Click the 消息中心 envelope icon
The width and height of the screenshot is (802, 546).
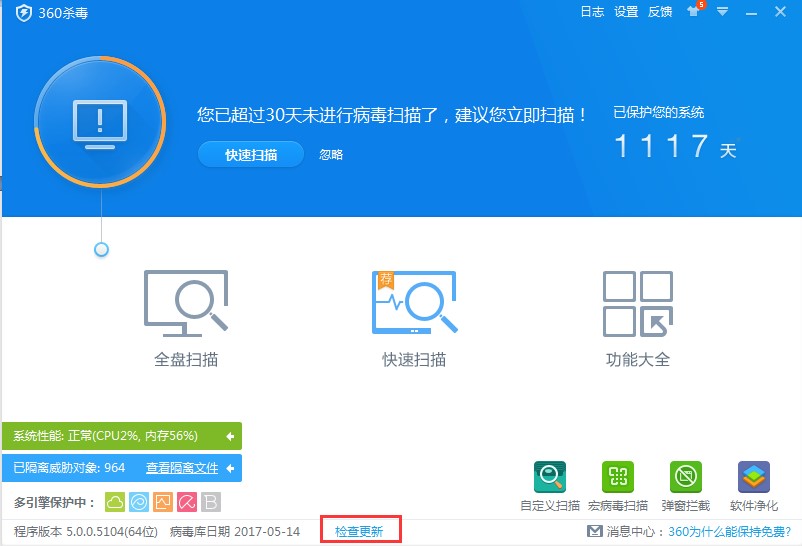pos(594,531)
